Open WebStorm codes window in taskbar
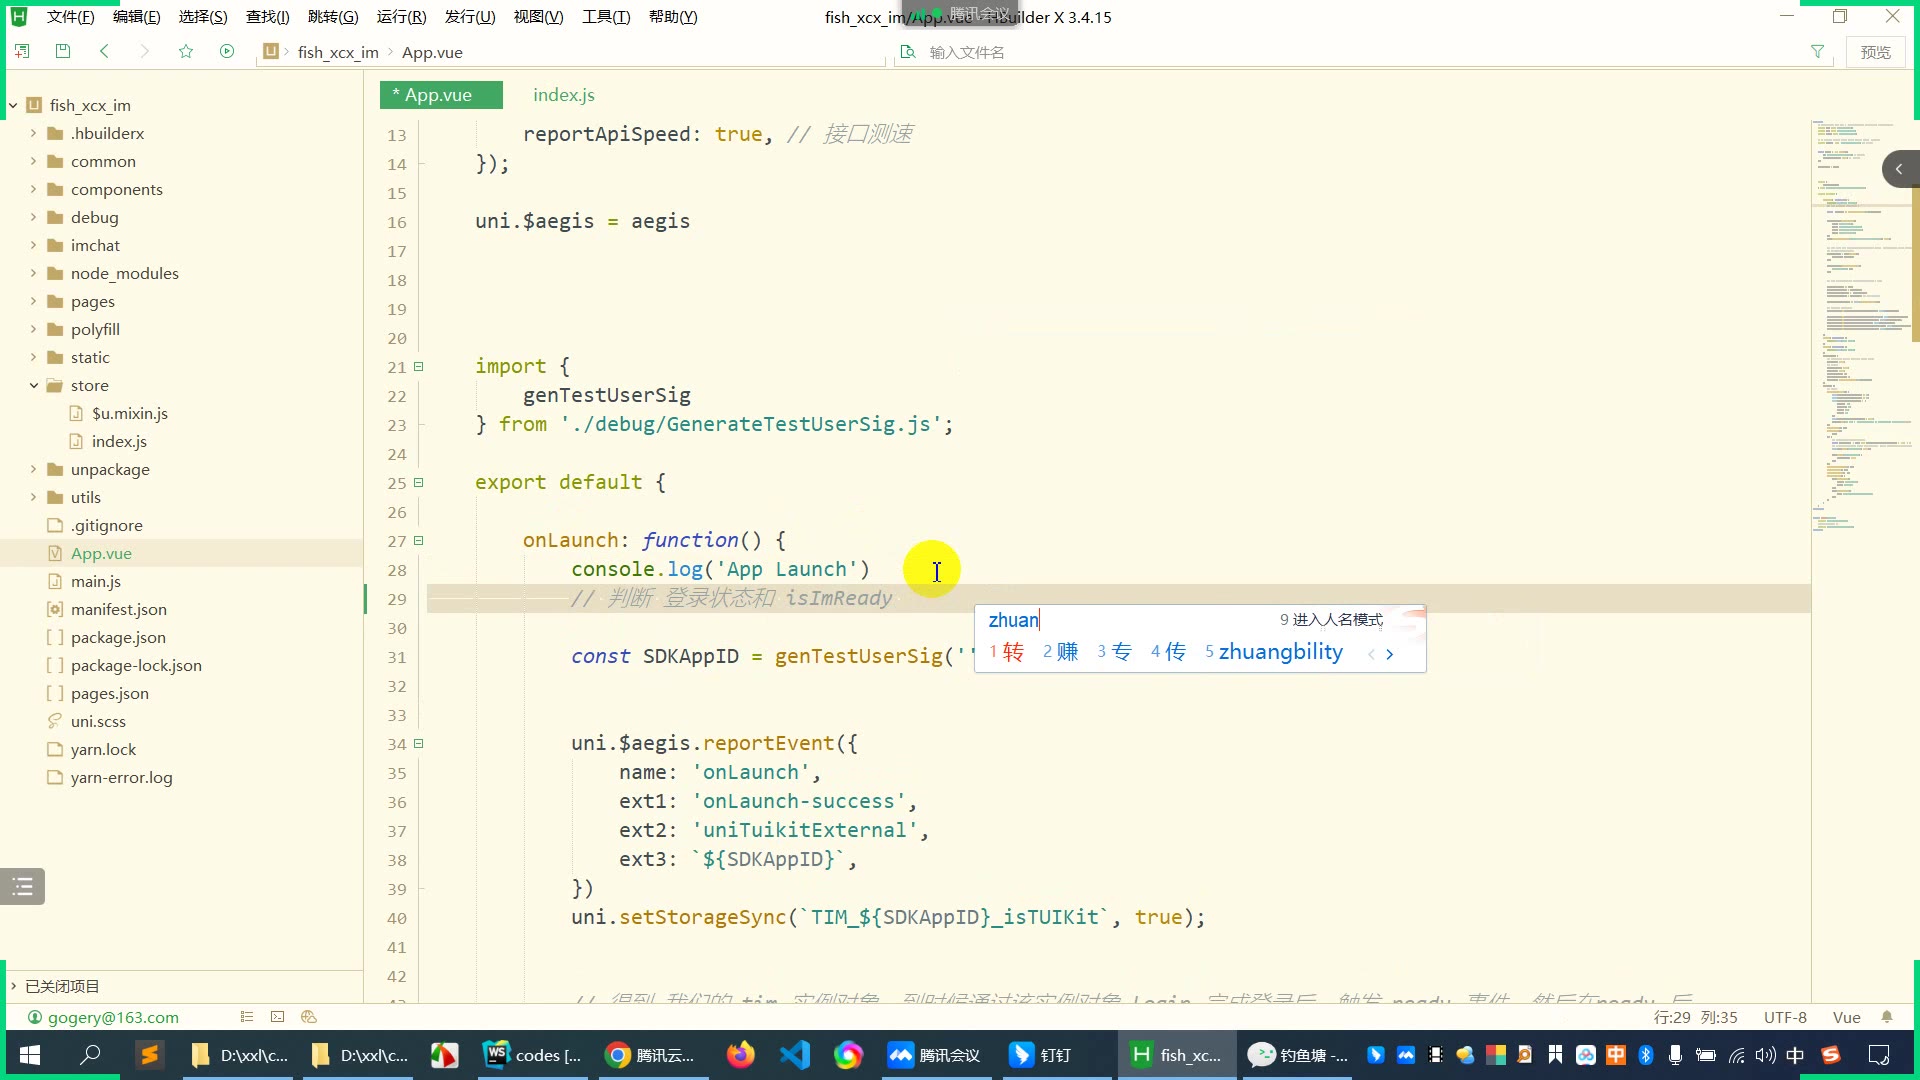This screenshot has width=1920, height=1080. click(x=533, y=1055)
